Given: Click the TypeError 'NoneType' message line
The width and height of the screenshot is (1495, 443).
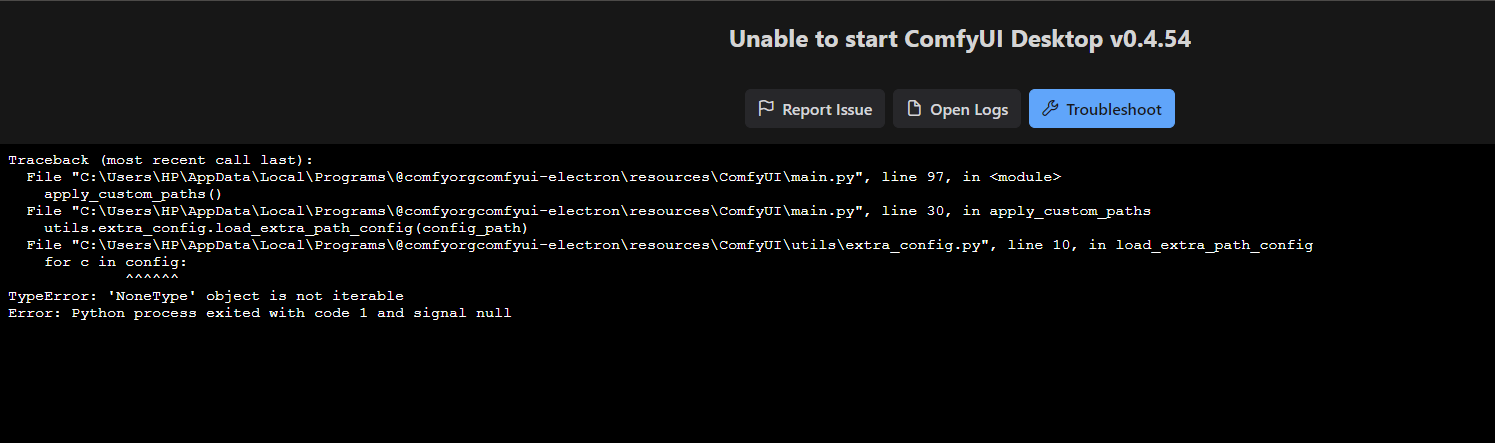Looking at the screenshot, I should tap(205, 296).
